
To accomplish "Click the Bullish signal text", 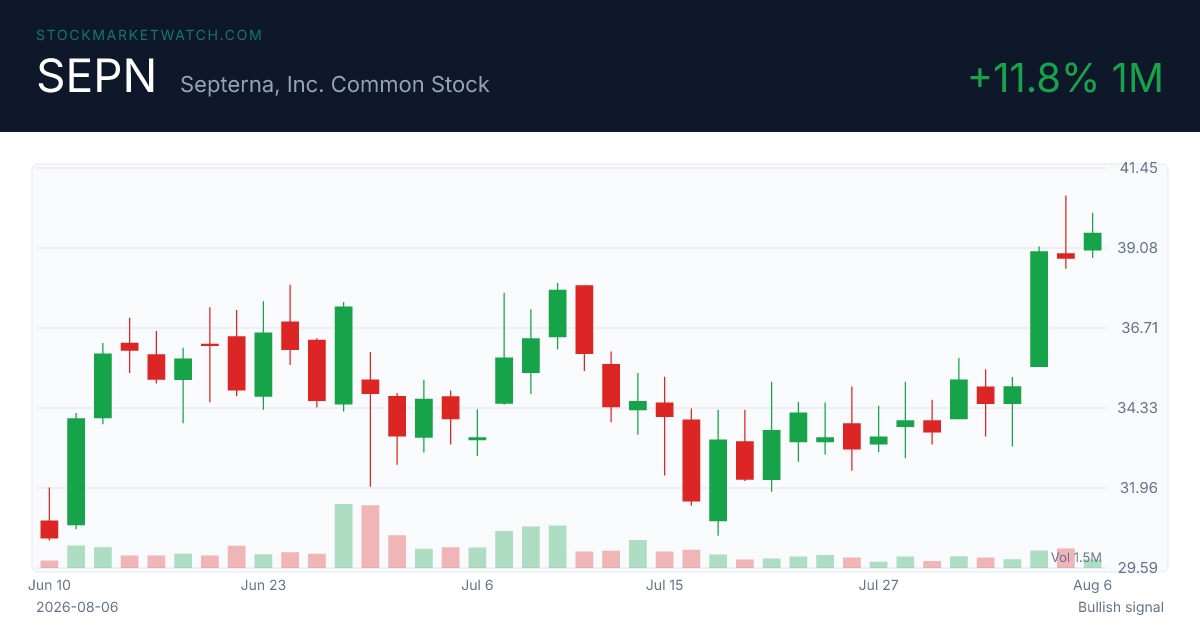I will coord(1121,607).
